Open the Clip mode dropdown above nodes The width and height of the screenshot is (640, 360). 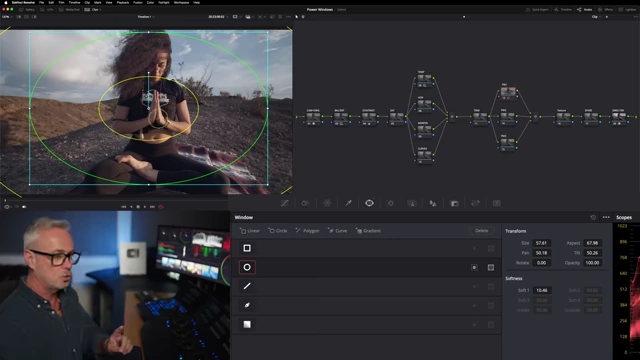point(596,17)
